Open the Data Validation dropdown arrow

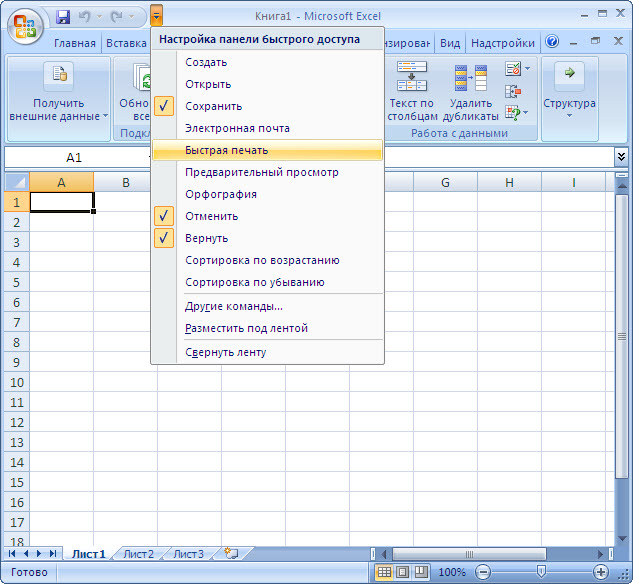(527, 69)
